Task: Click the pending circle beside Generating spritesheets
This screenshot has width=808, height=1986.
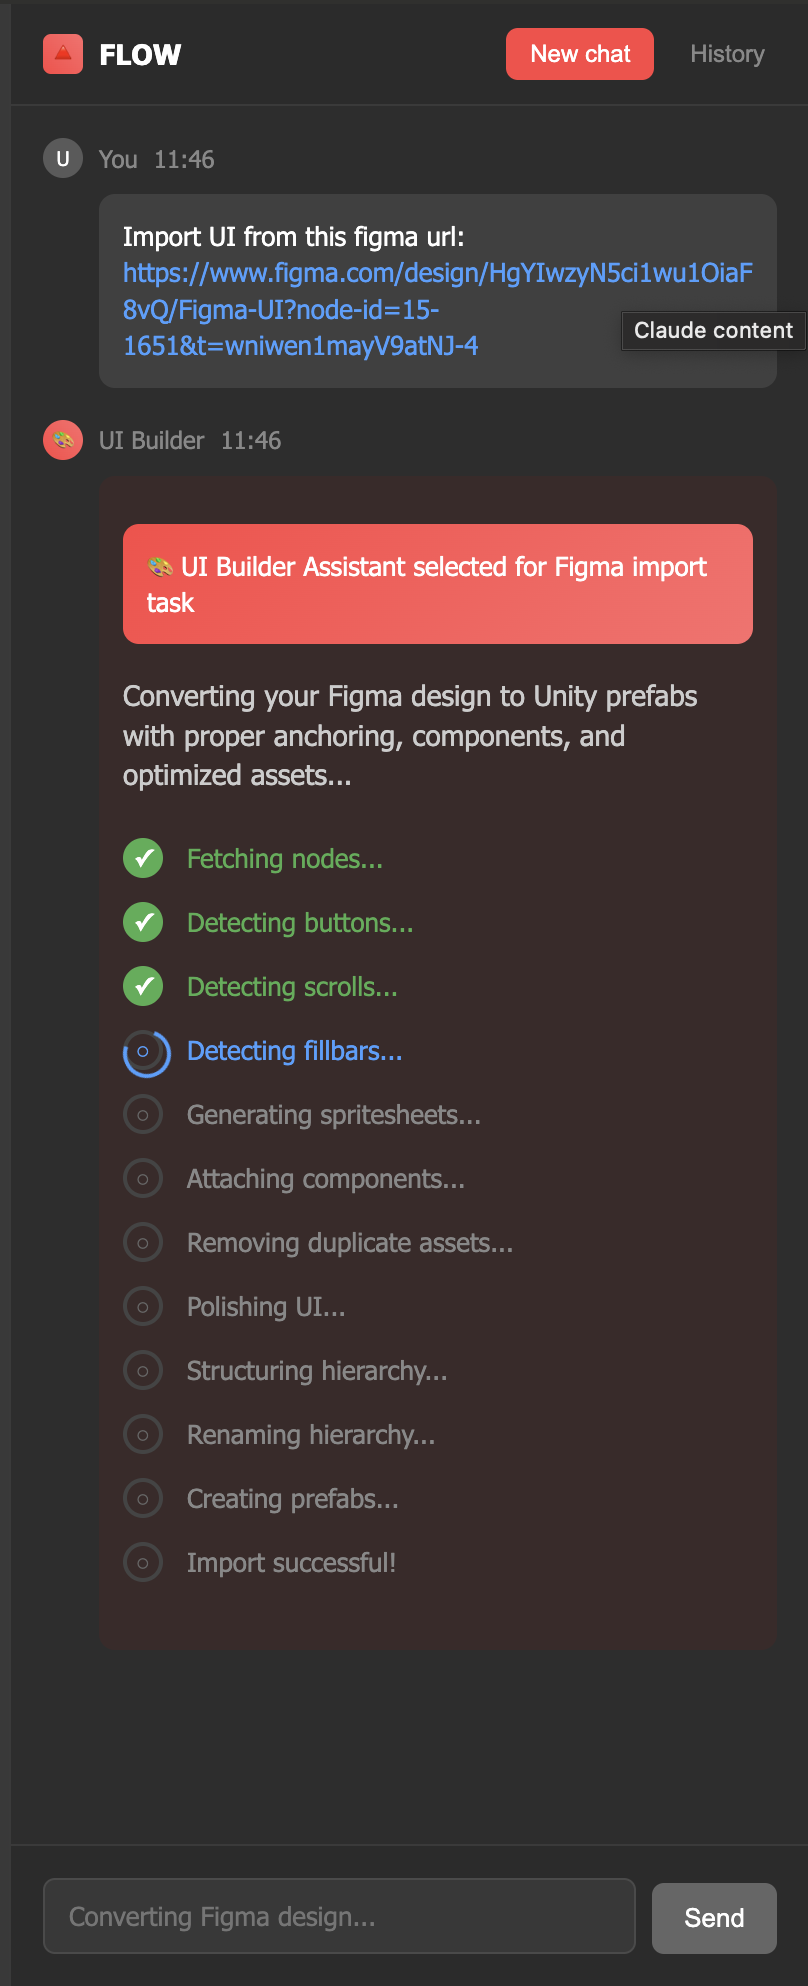Action: coord(143,1114)
